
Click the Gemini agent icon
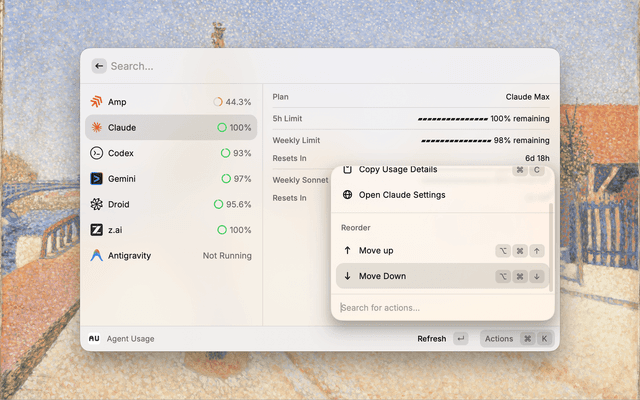(96, 179)
